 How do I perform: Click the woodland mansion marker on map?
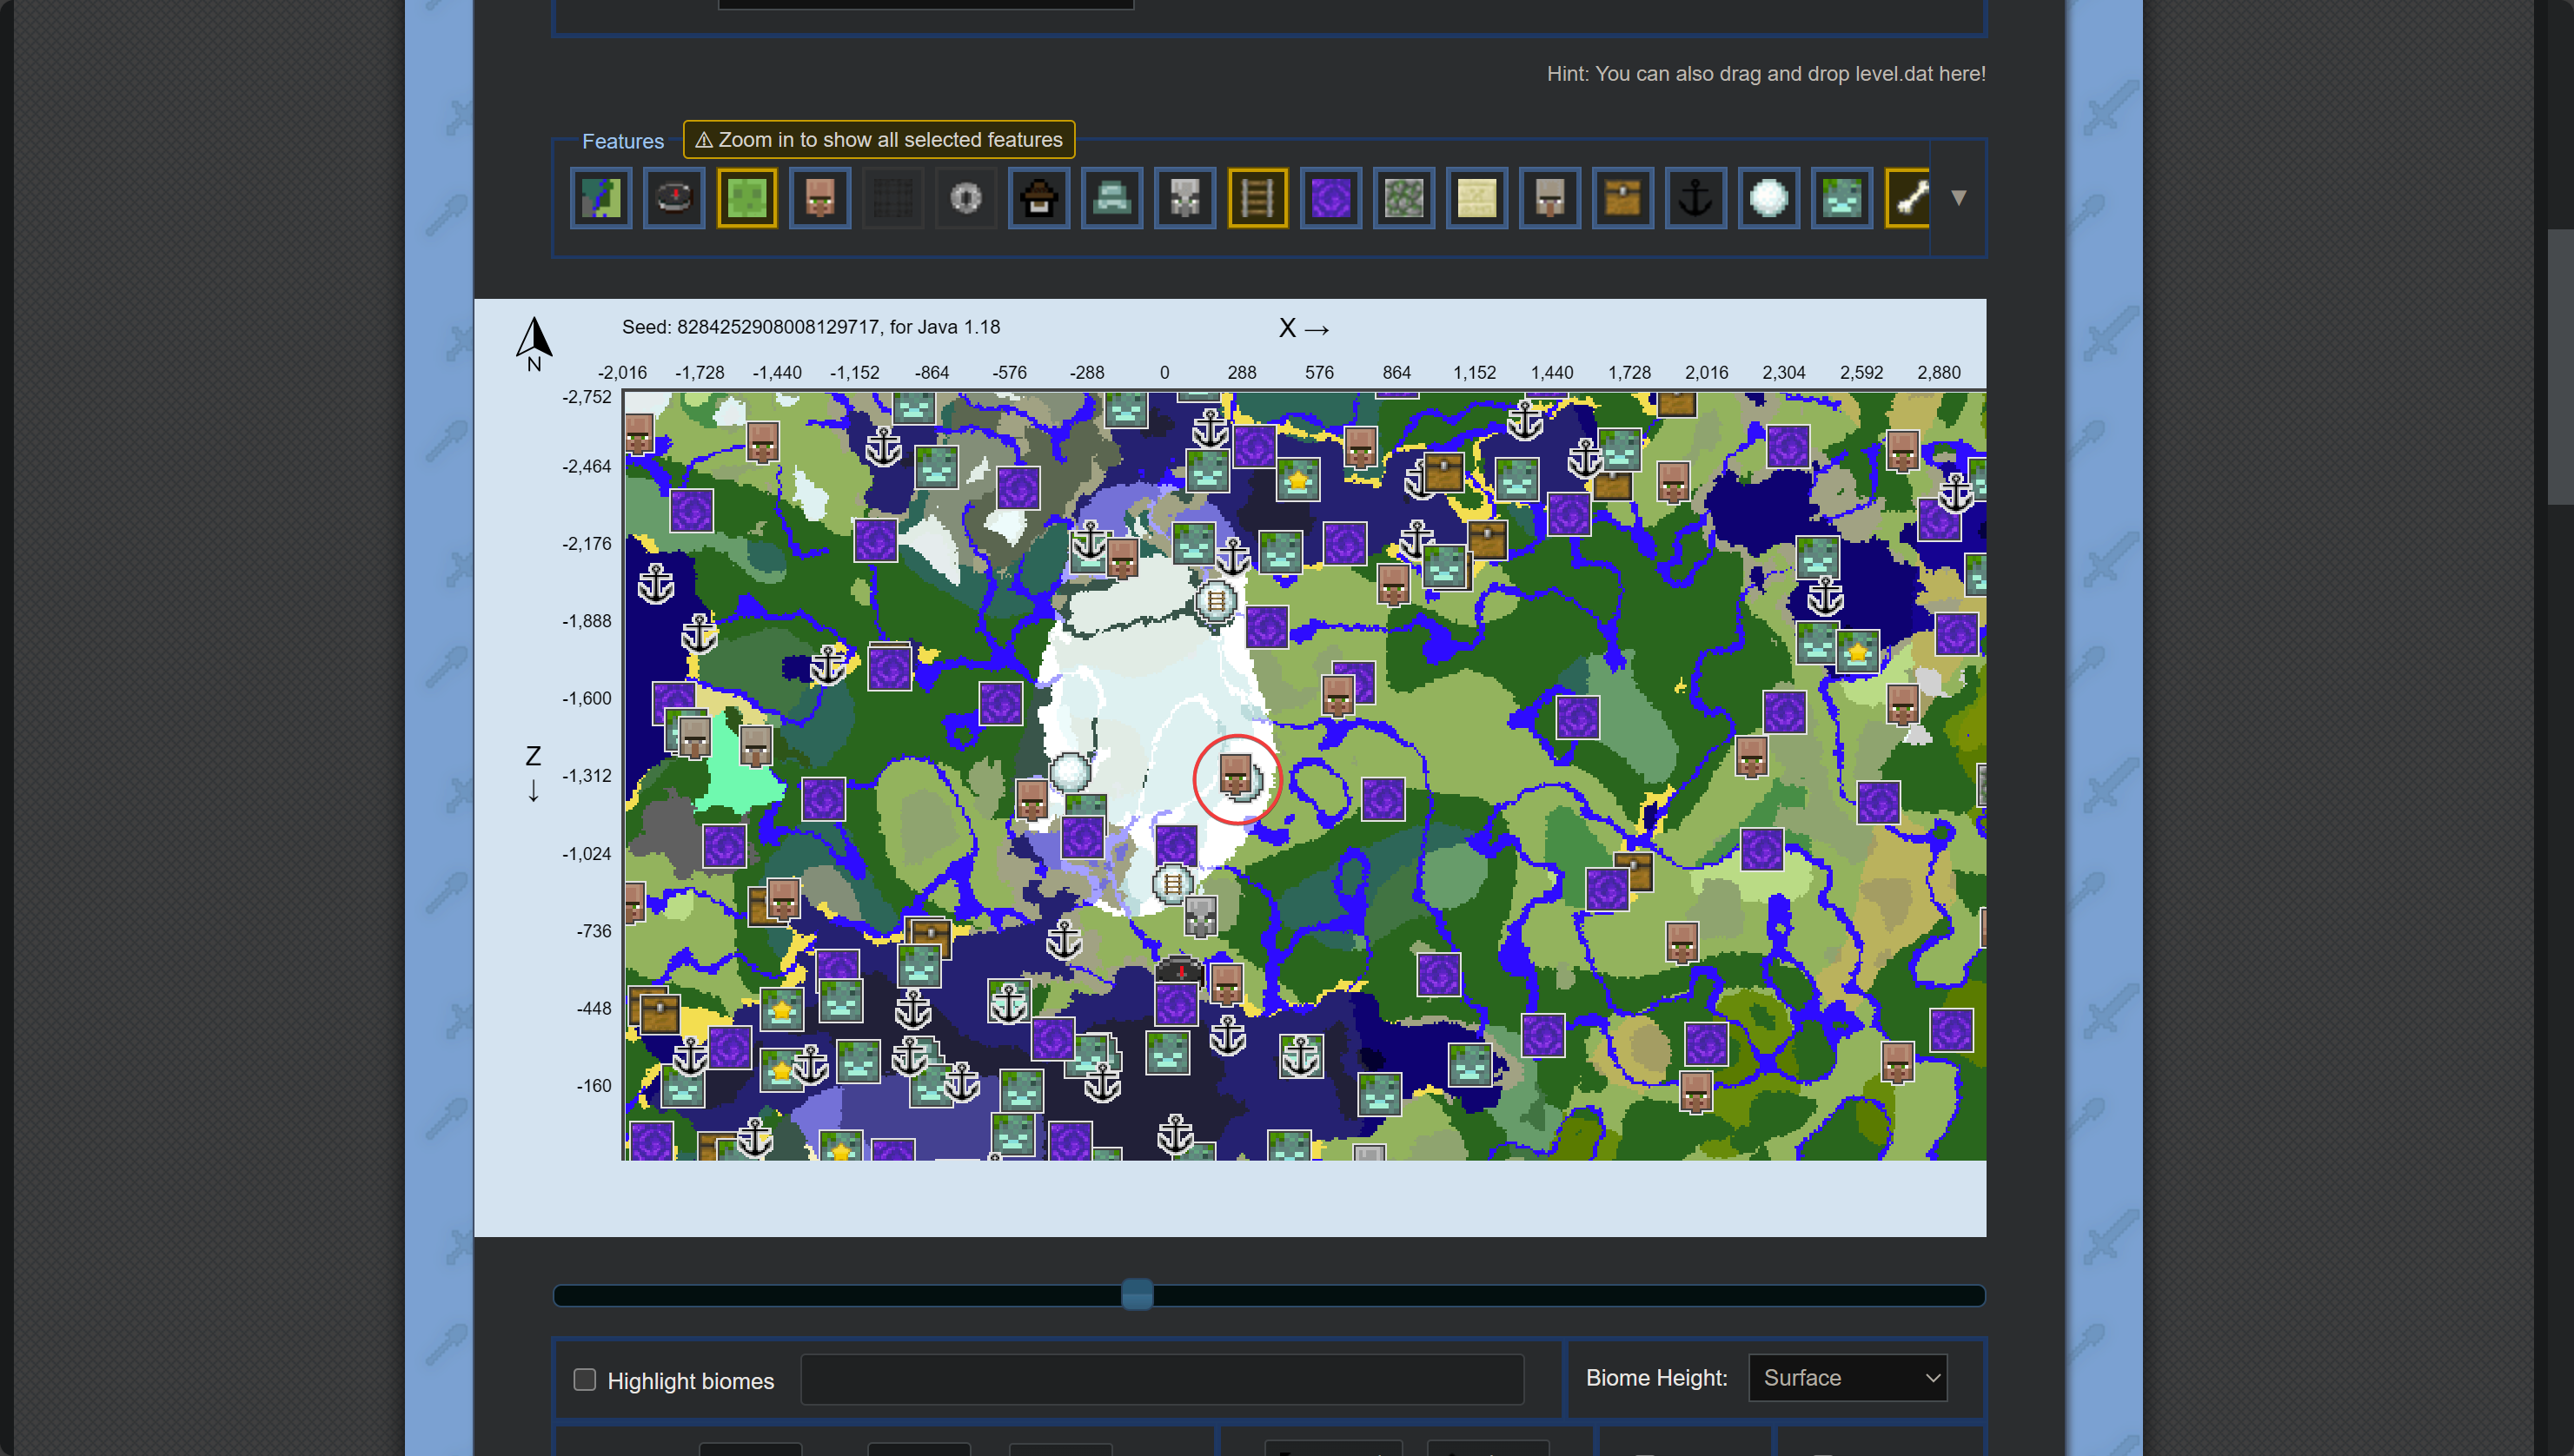click(1201, 916)
